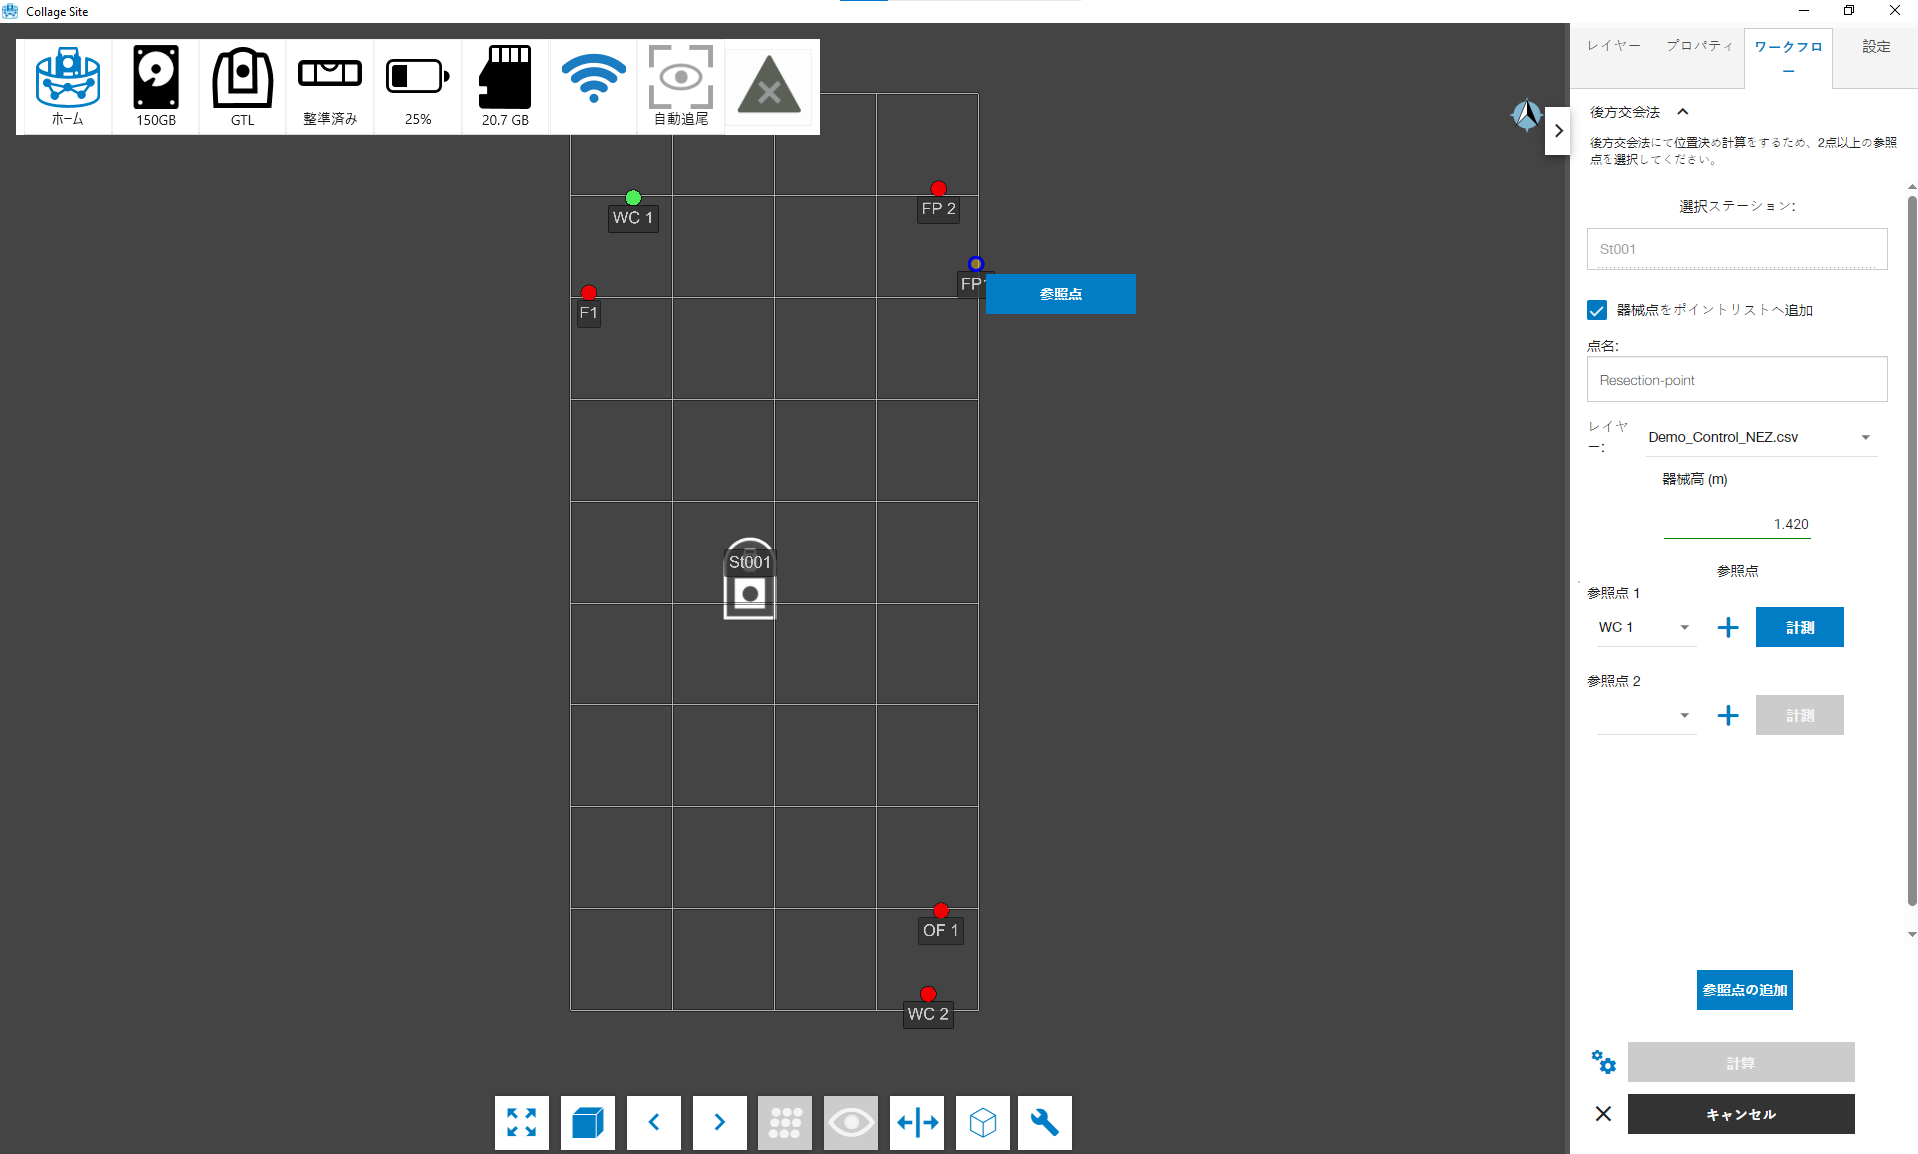Toggle the eye visibility button in bottom toolbar
1918x1154 pixels.
click(850, 1122)
